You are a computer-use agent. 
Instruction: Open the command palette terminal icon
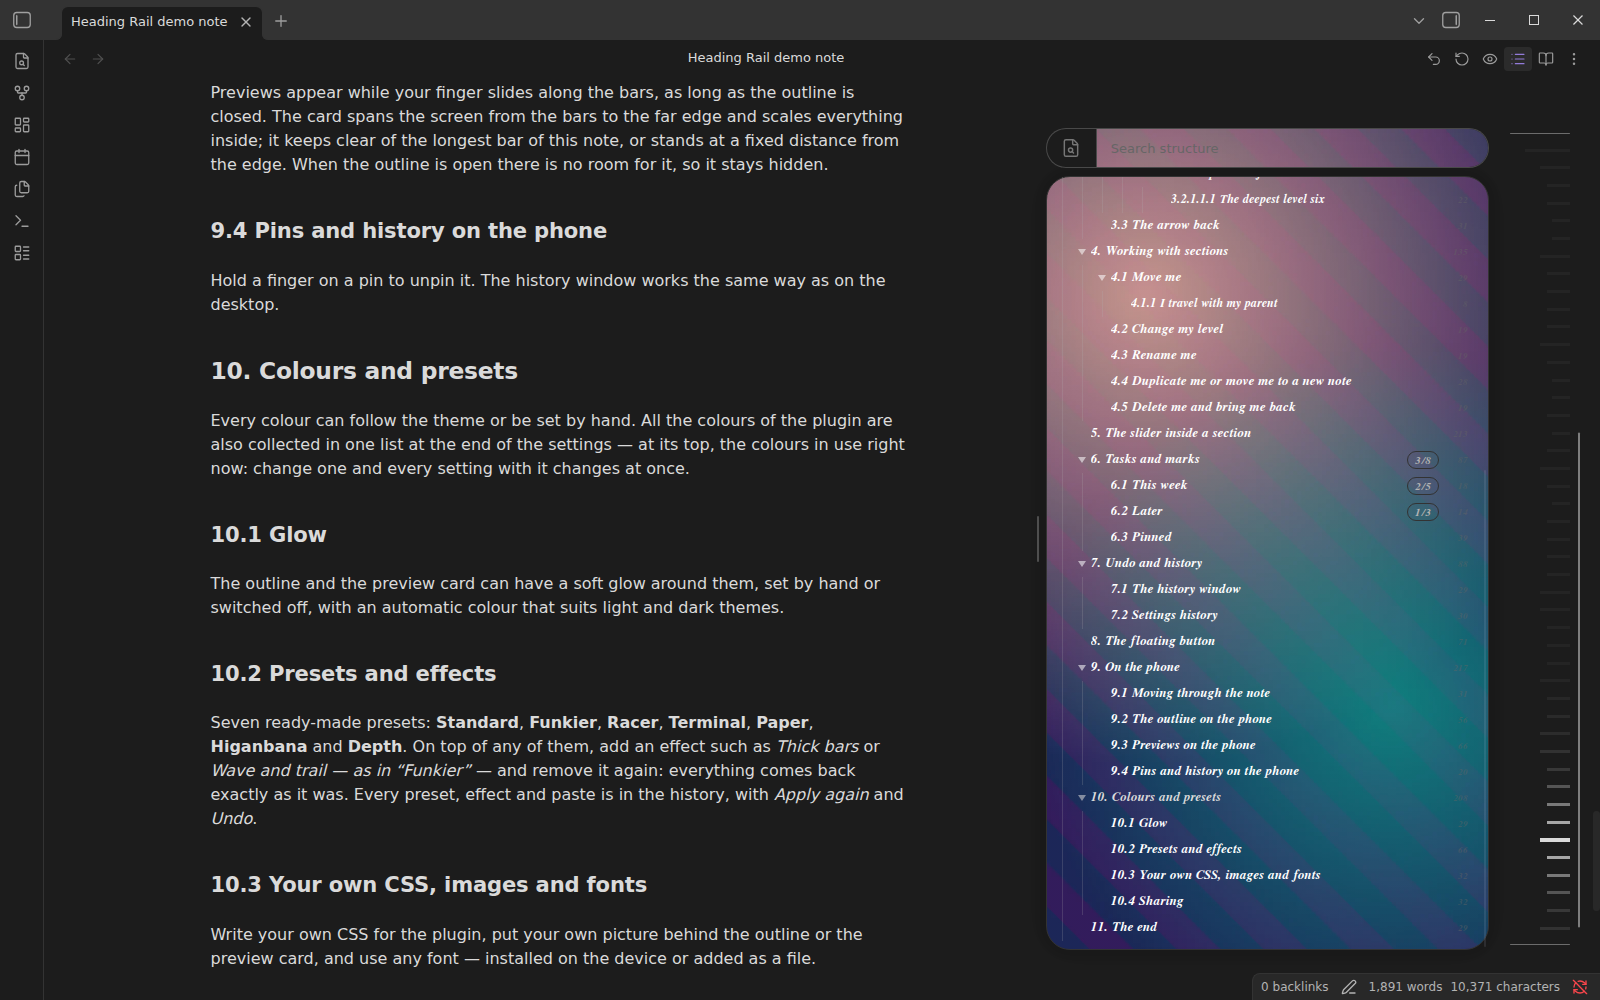(22, 221)
